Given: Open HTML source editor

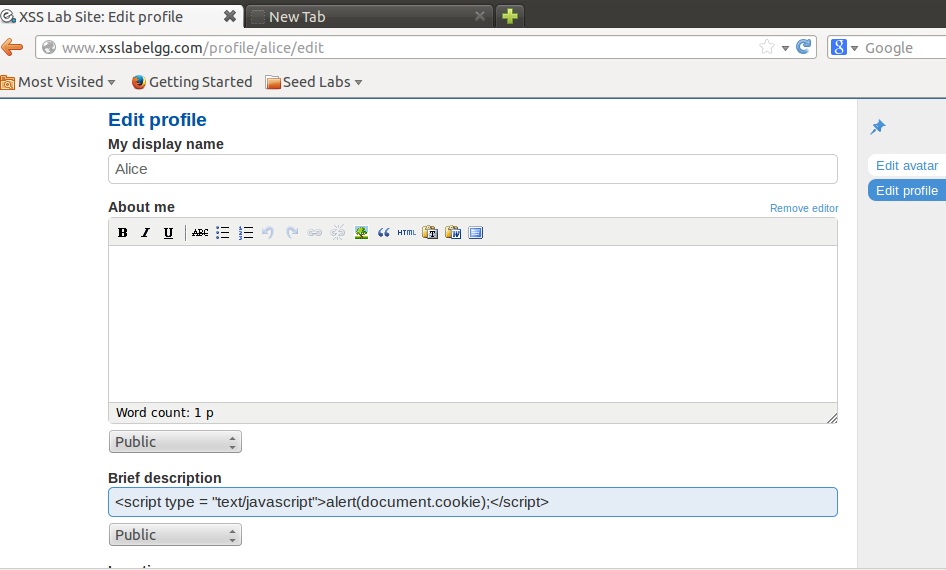Looking at the screenshot, I should (407, 233).
